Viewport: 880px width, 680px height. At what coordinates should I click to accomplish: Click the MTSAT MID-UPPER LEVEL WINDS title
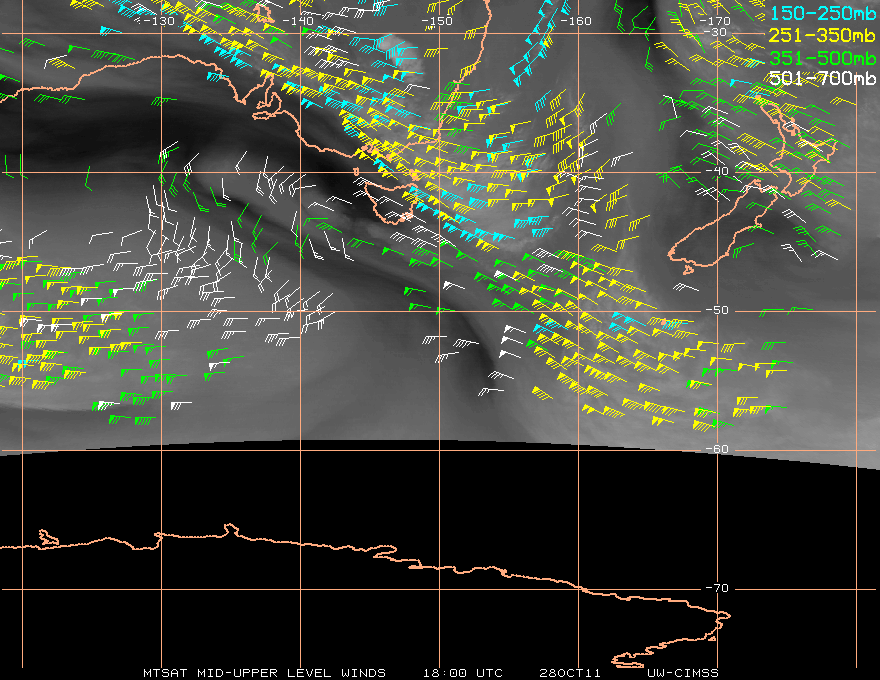(x=264, y=673)
